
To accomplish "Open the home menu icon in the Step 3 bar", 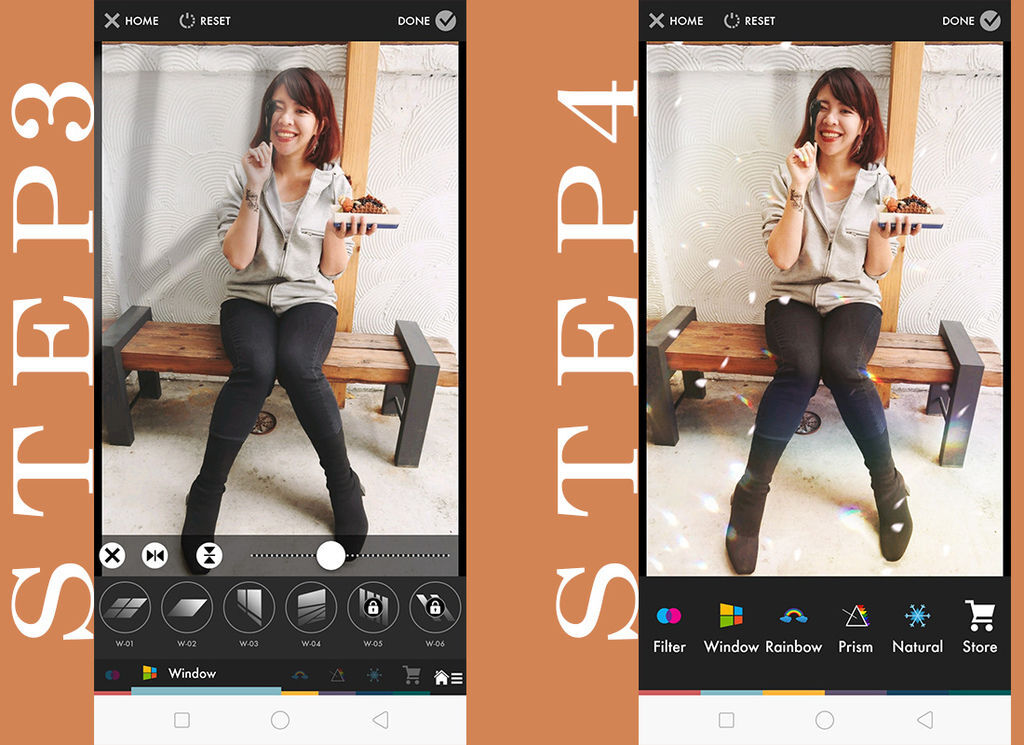I will pos(449,678).
